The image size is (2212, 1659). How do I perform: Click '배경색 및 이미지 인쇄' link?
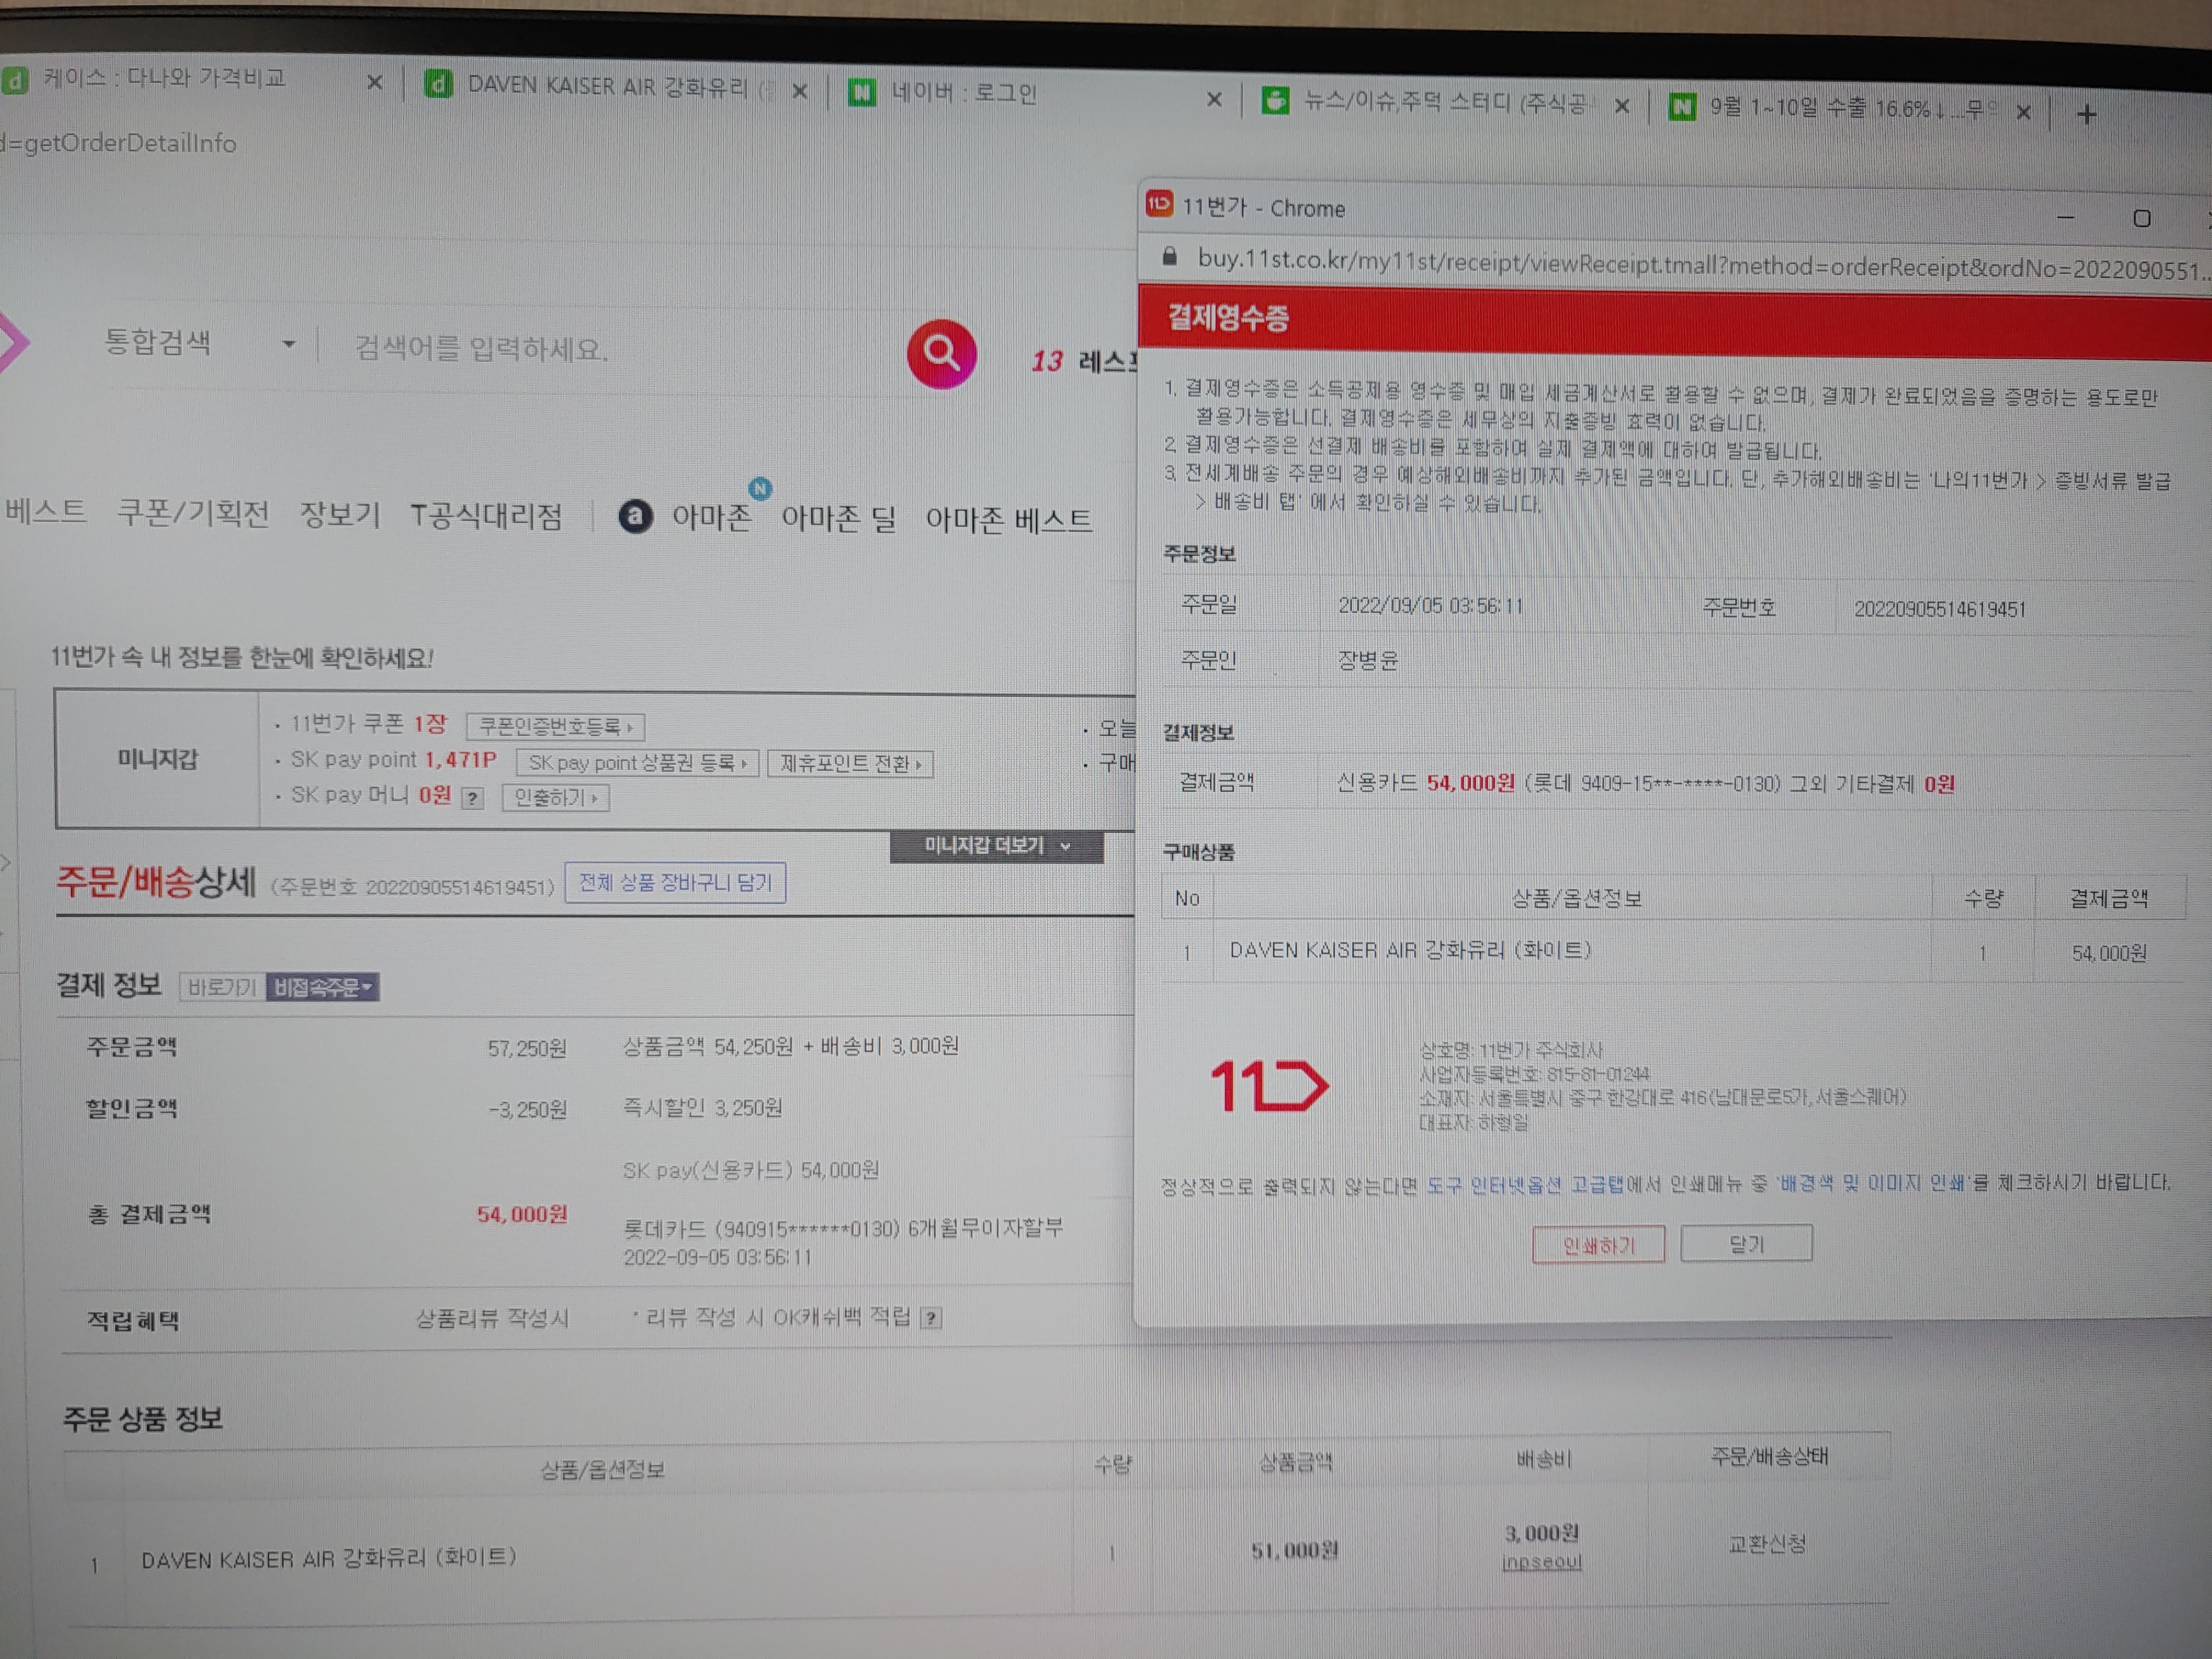pos(1873,1183)
